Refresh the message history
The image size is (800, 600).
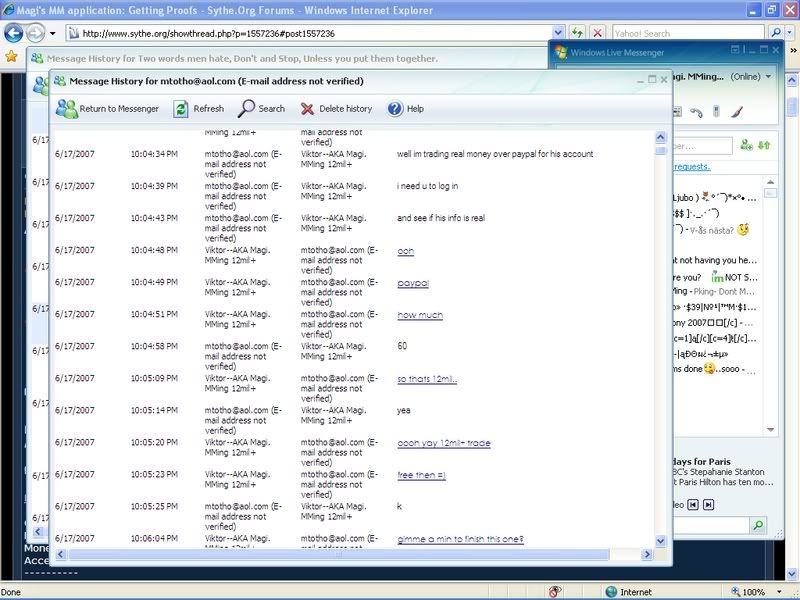pos(198,109)
